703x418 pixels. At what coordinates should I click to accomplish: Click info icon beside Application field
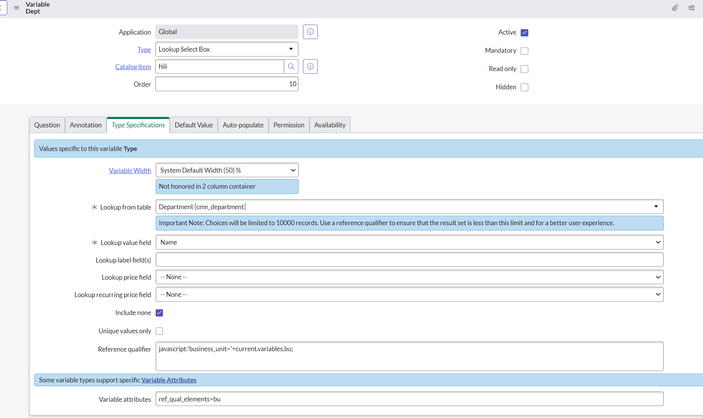[310, 32]
